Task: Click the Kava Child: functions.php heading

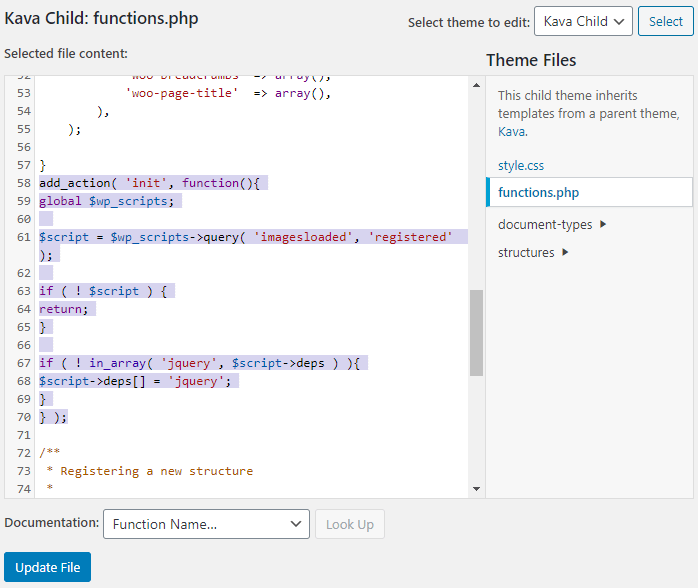Action: [x=101, y=19]
